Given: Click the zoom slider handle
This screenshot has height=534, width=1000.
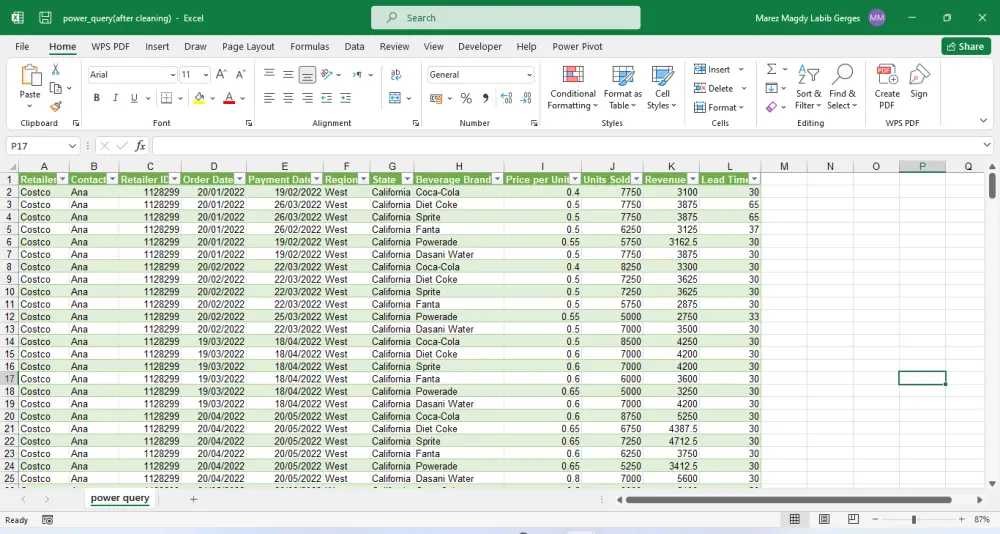Looking at the screenshot, I should coord(914,520).
